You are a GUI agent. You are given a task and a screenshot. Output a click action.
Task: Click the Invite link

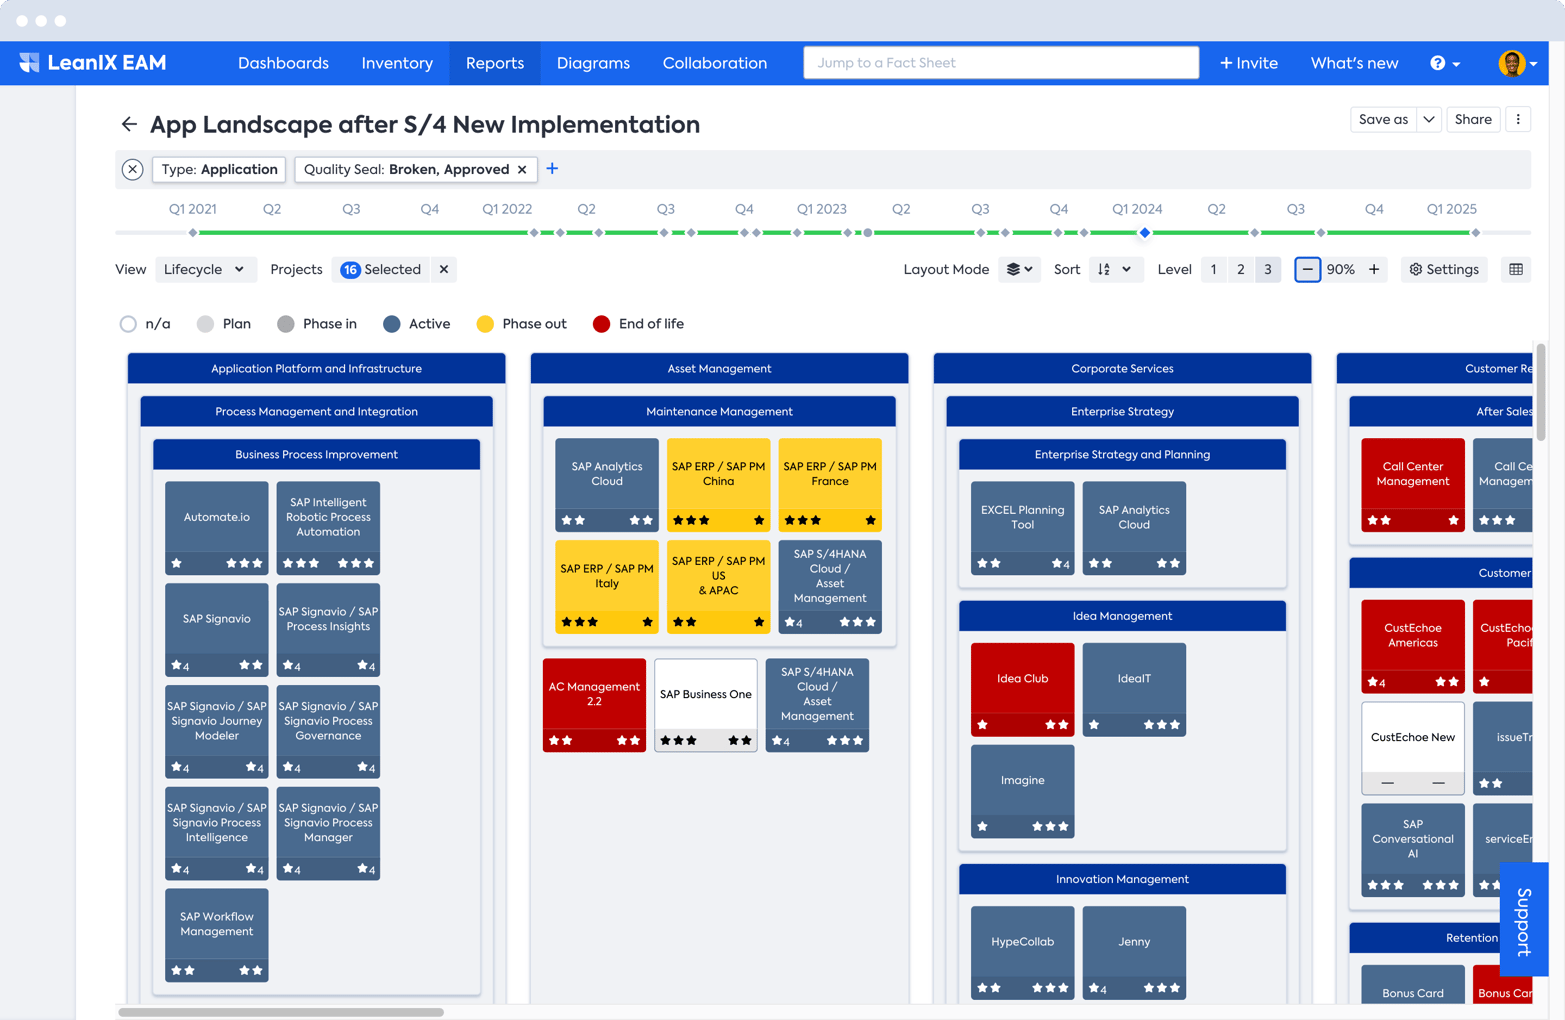(x=1247, y=62)
